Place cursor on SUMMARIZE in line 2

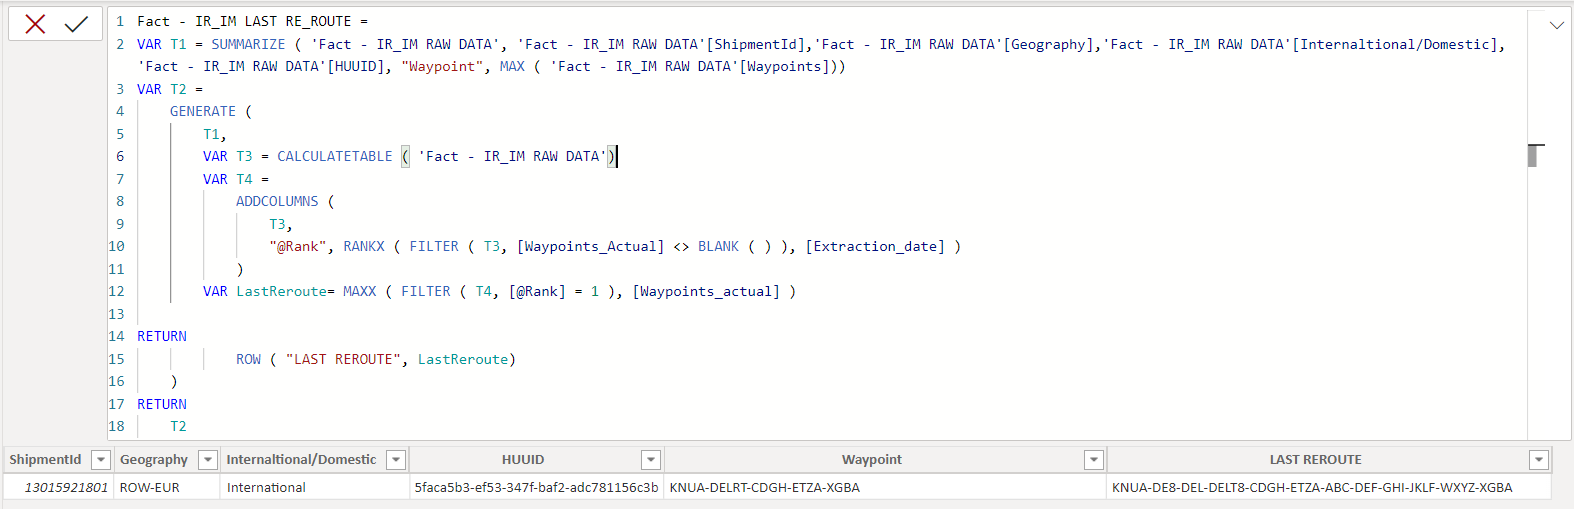point(248,44)
